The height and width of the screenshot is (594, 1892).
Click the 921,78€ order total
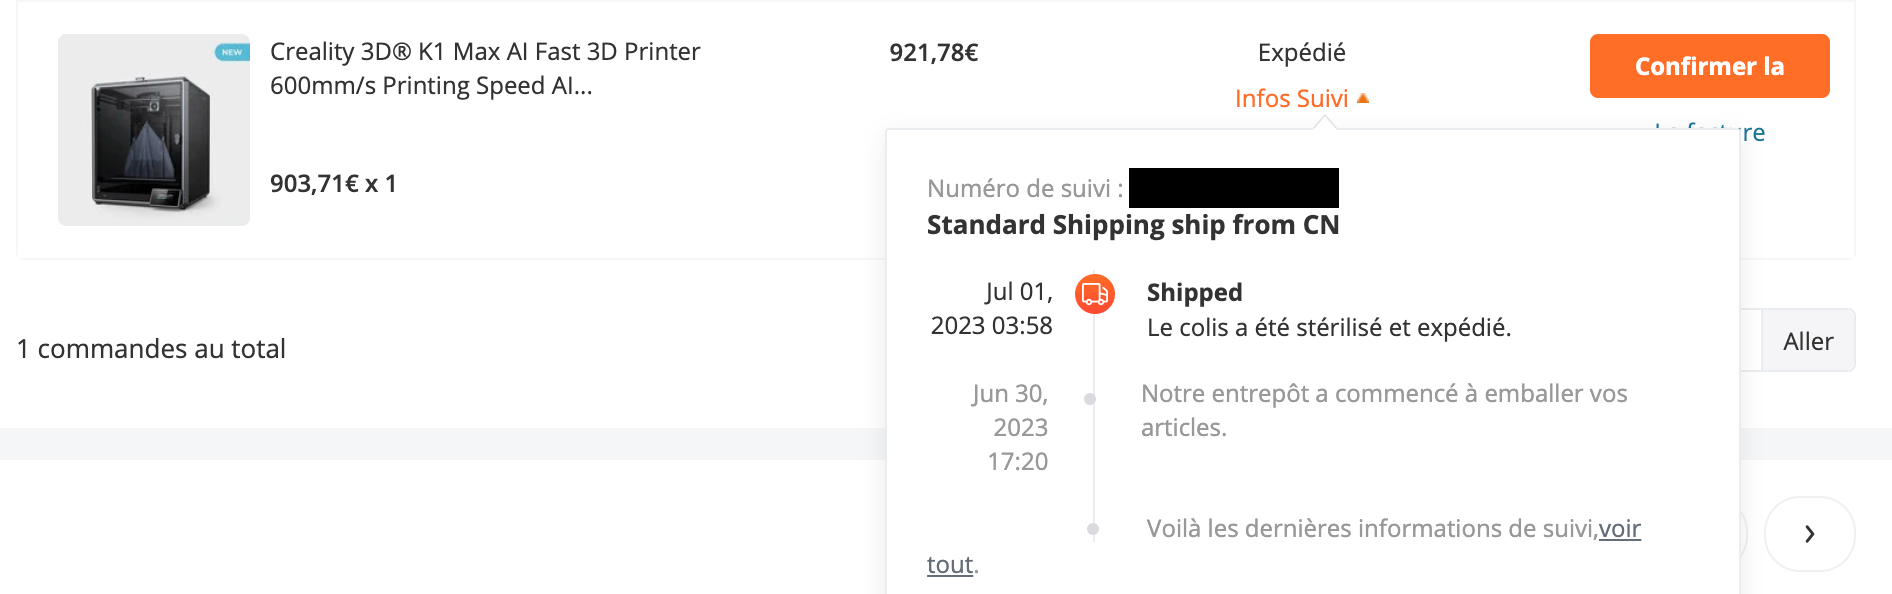[933, 52]
